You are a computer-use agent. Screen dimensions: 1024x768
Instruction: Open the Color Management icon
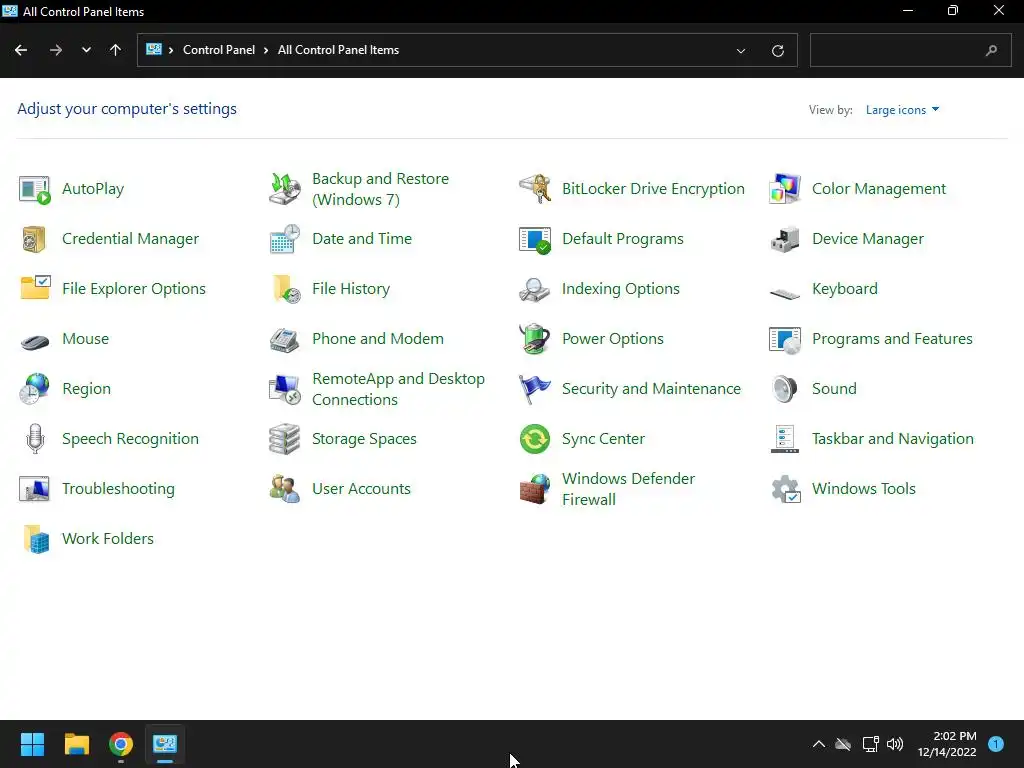pyautogui.click(x=785, y=189)
